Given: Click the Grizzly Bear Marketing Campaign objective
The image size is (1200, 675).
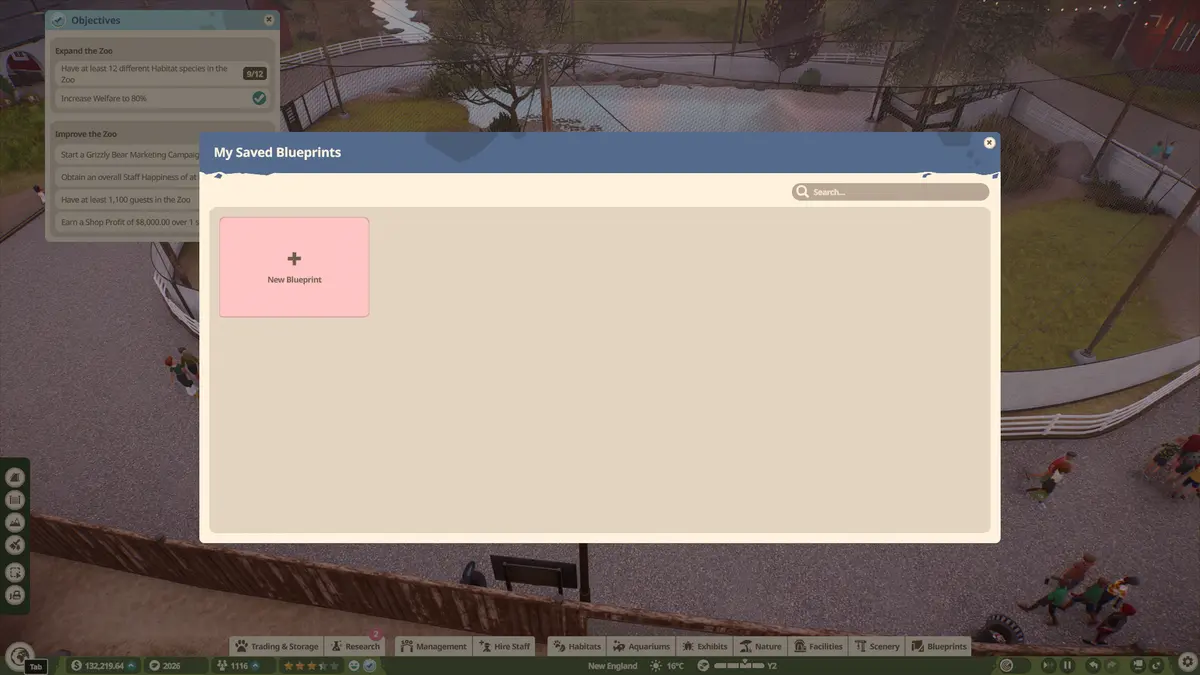Looking at the screenshot, I should click(x=129, y=155).
